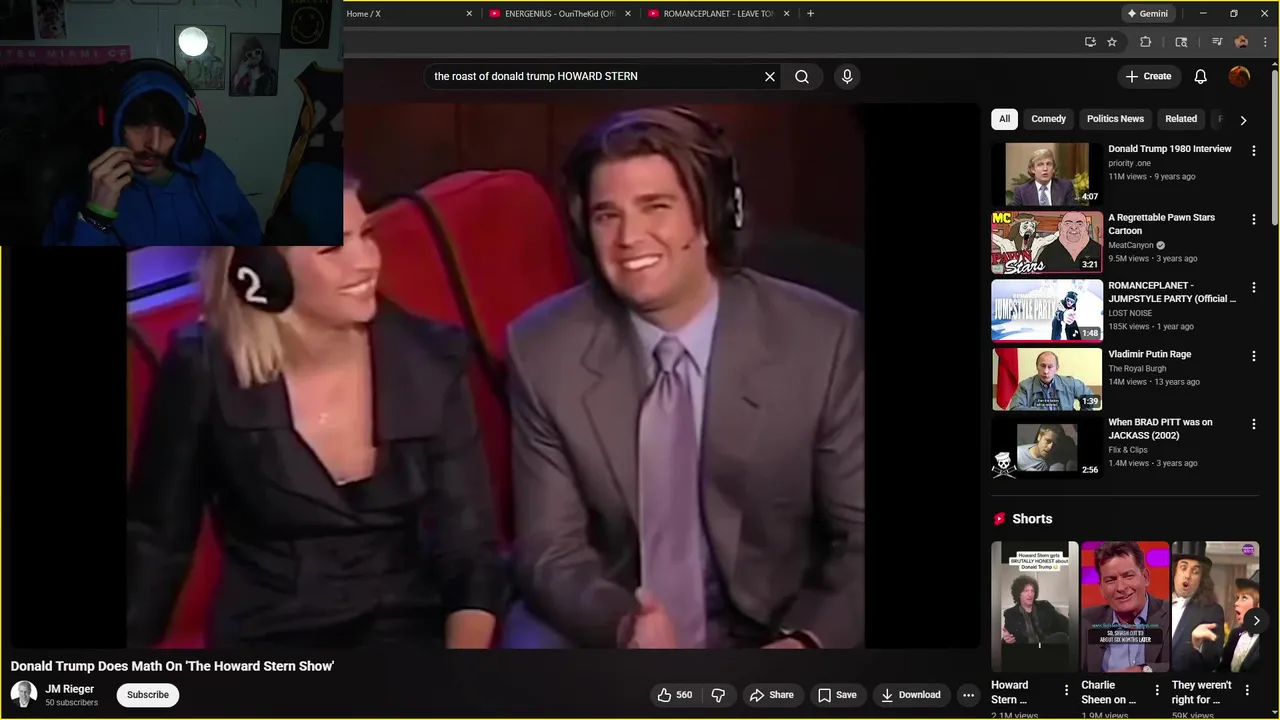Show next Shorts with arrow

1256,620
